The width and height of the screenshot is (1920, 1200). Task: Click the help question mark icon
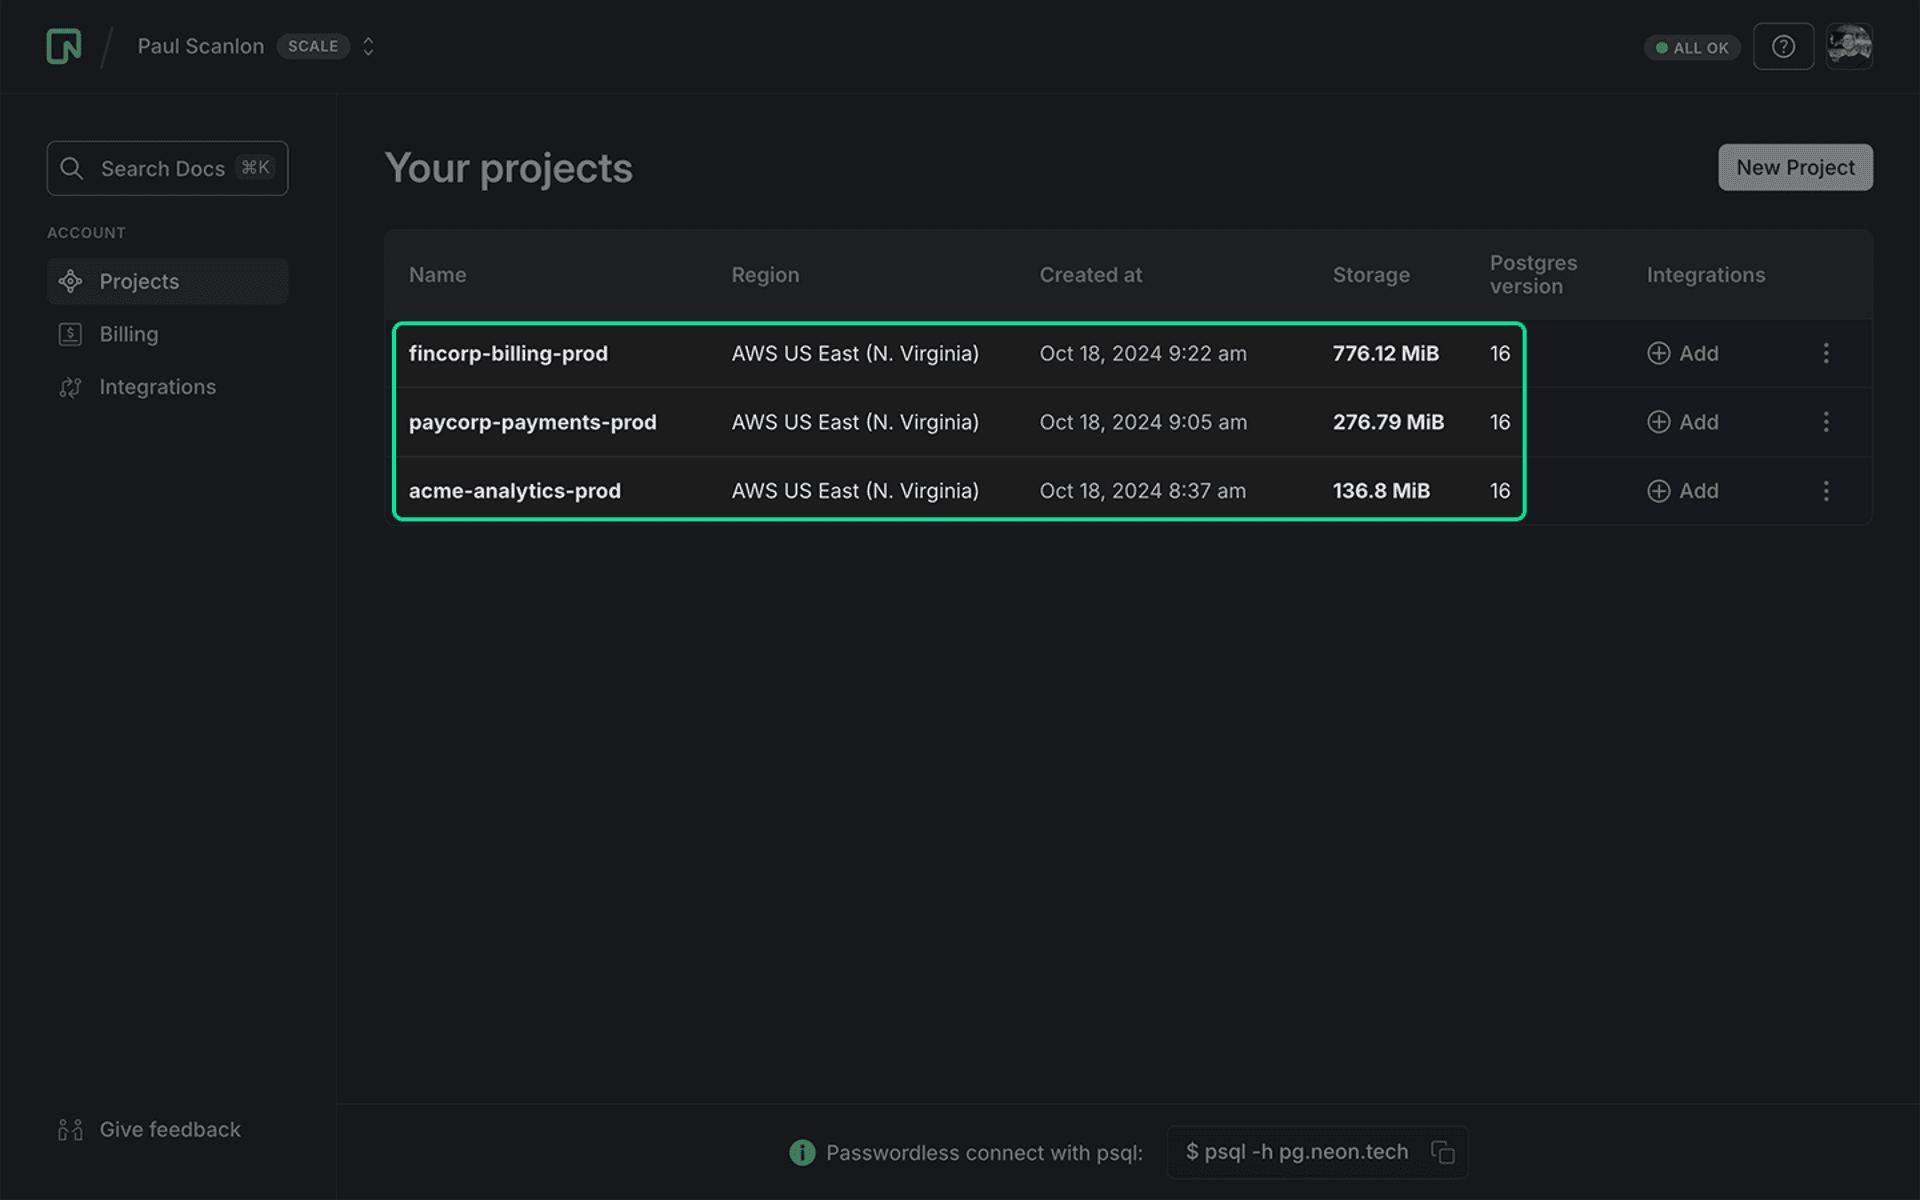[1783, 46]
